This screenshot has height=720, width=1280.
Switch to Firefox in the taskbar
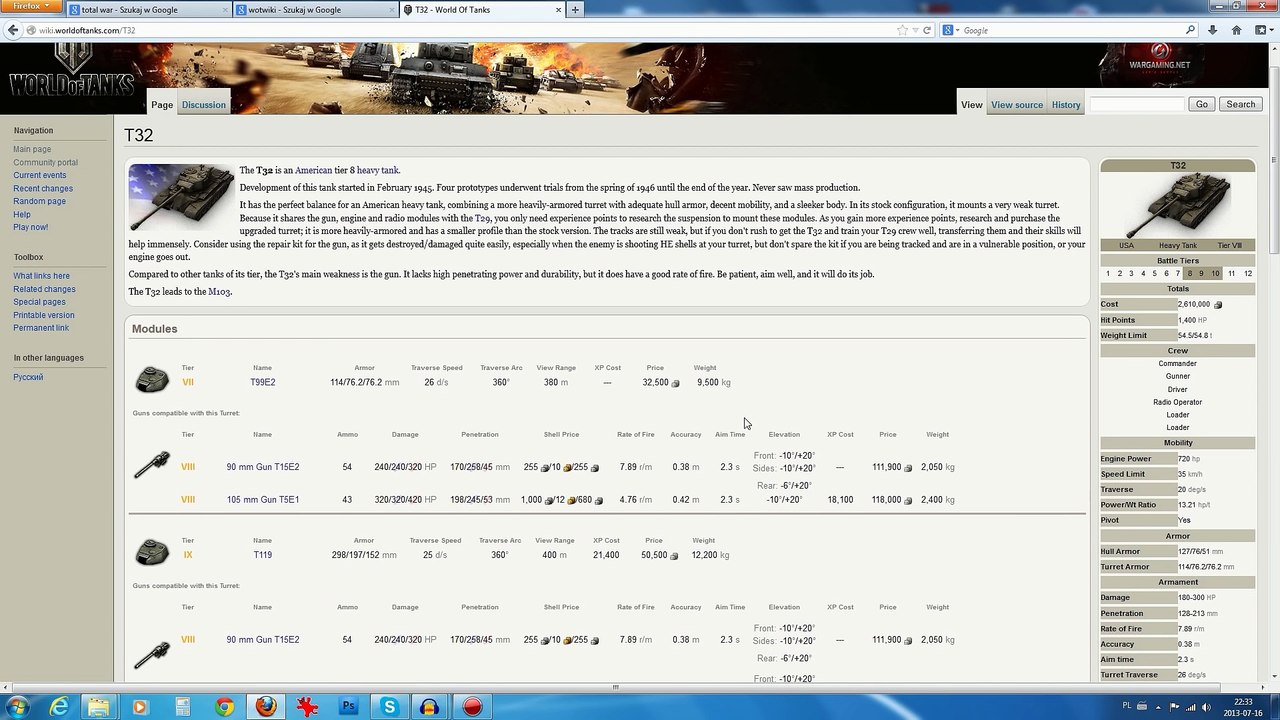(x=266, y=707)
